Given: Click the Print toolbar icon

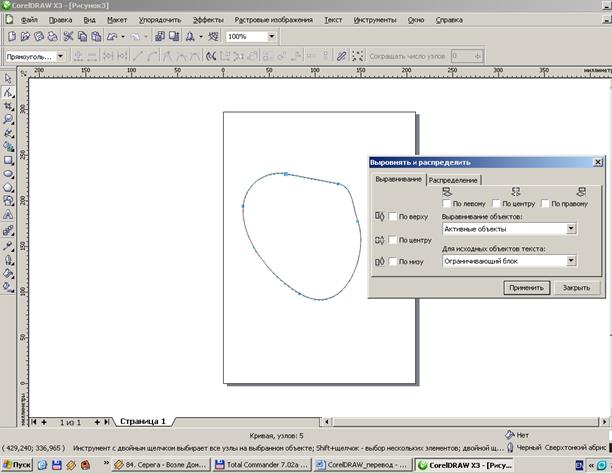Looking at the screenshot, I should click(53, 36).
